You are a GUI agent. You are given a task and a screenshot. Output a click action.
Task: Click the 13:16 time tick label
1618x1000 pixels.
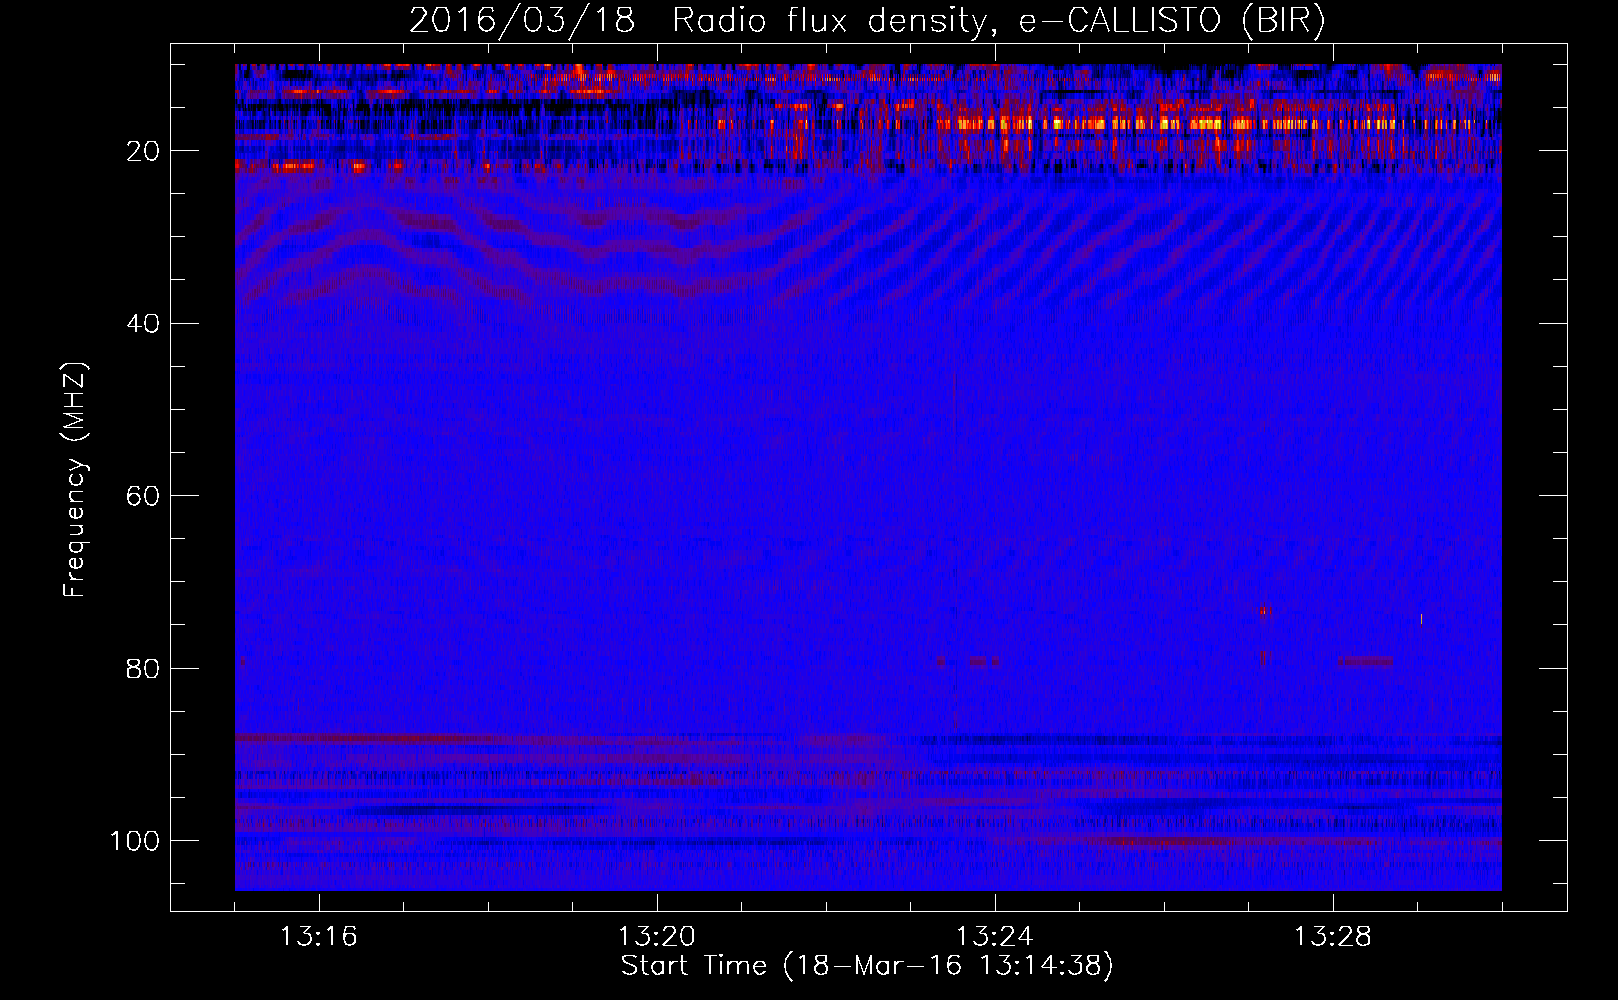pyautogui.click(x=319, y=937)
